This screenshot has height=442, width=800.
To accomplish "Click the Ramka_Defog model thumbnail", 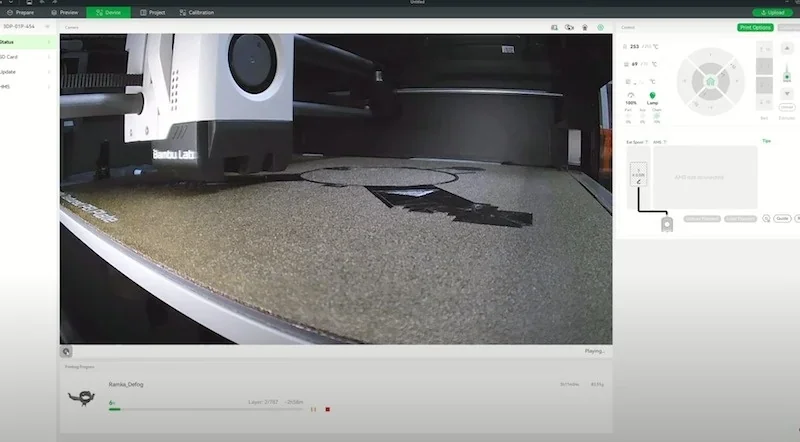I will click(x=82, y=398).
